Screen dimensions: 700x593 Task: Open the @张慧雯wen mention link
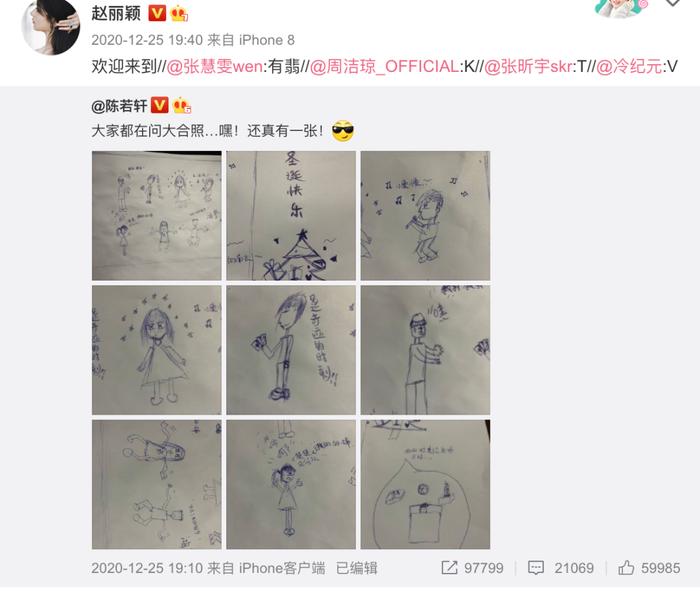click(x=215, y=67)
